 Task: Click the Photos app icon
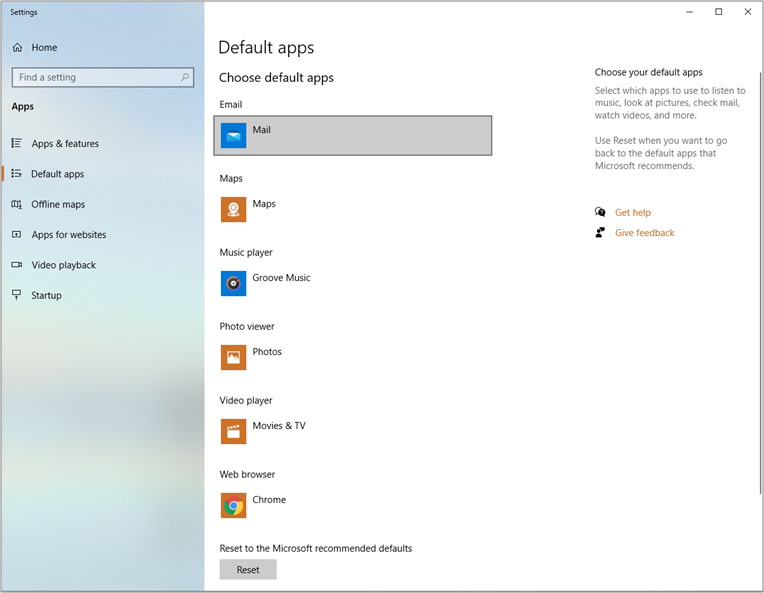pyautogui.click(x=233, y=358)
